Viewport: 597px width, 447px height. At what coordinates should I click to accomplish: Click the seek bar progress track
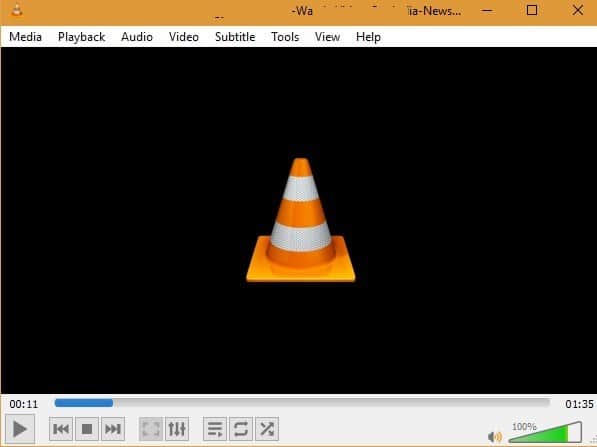click(302, 403)
